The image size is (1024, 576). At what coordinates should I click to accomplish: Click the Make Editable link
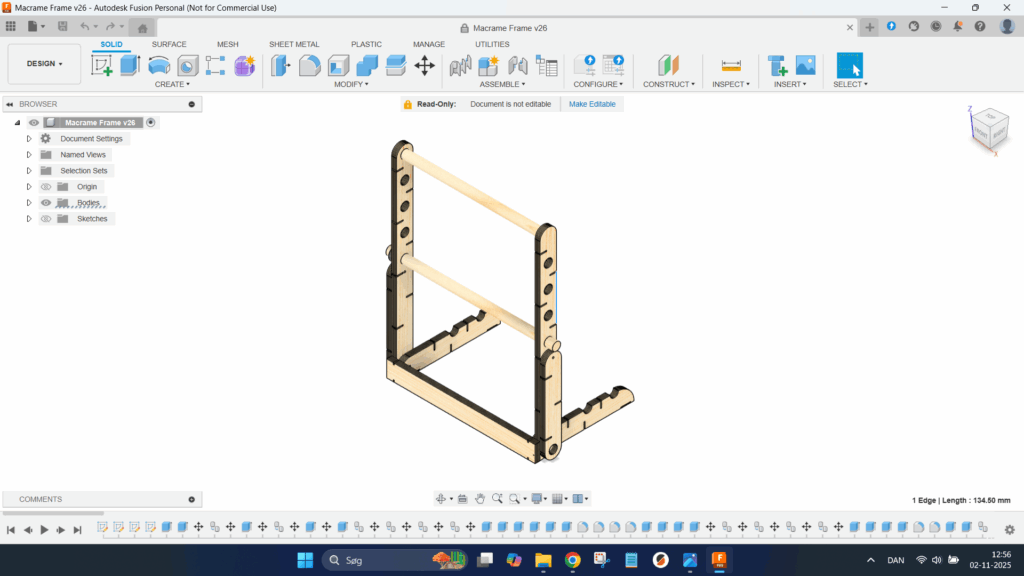[x=592, y=104]
